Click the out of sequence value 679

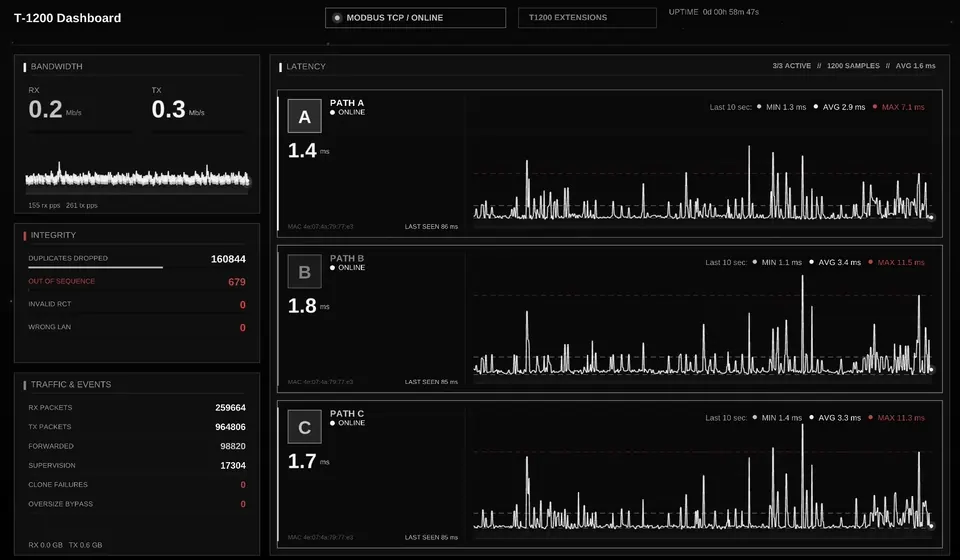click(237, 282)
